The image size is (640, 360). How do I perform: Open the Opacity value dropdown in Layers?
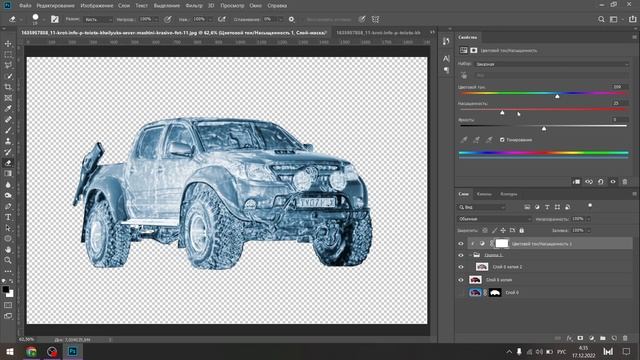(588, 219)
